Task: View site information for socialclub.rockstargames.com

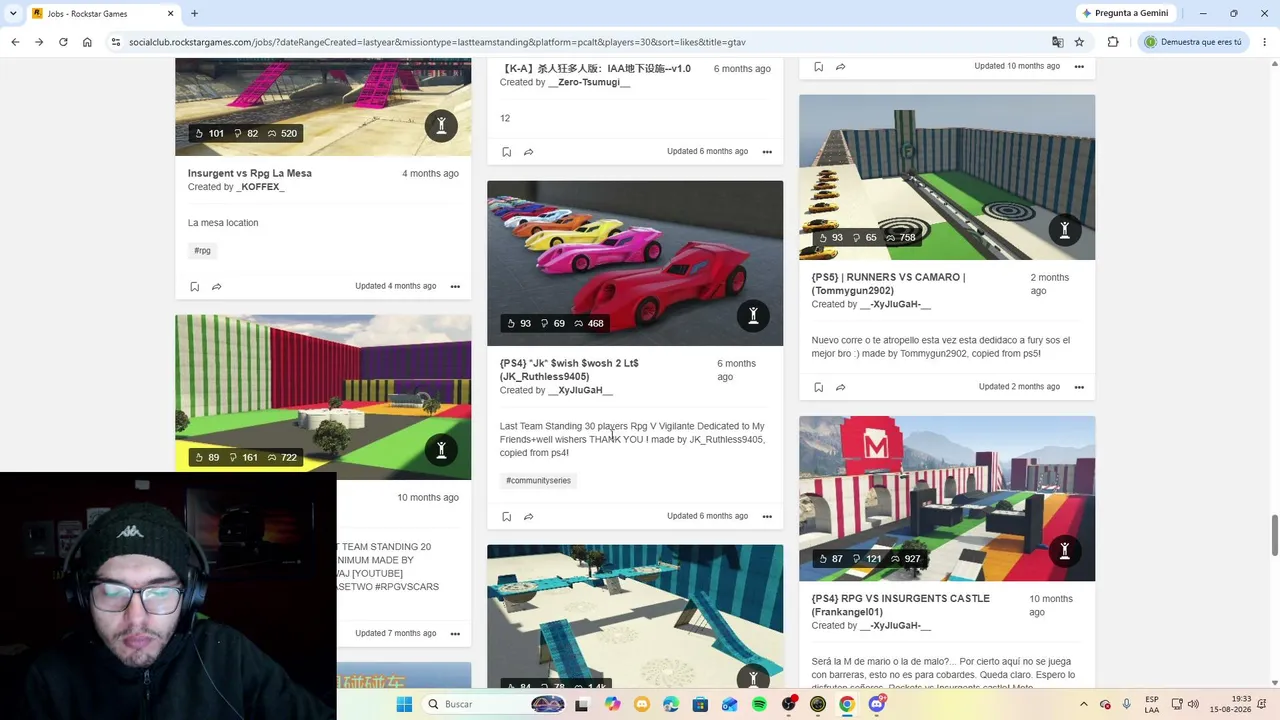Action: pos(116,42)
